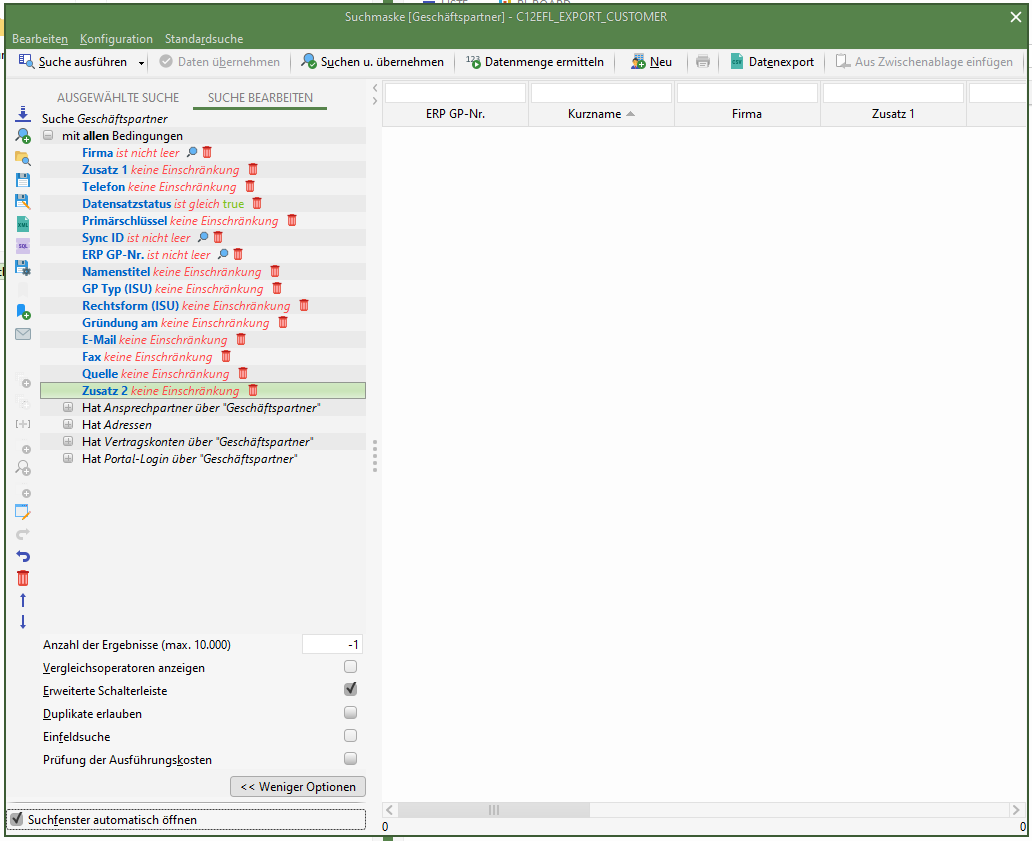Click the blue move-up arrow icon
The image size is (1032, 841).
tap(23, 600)
